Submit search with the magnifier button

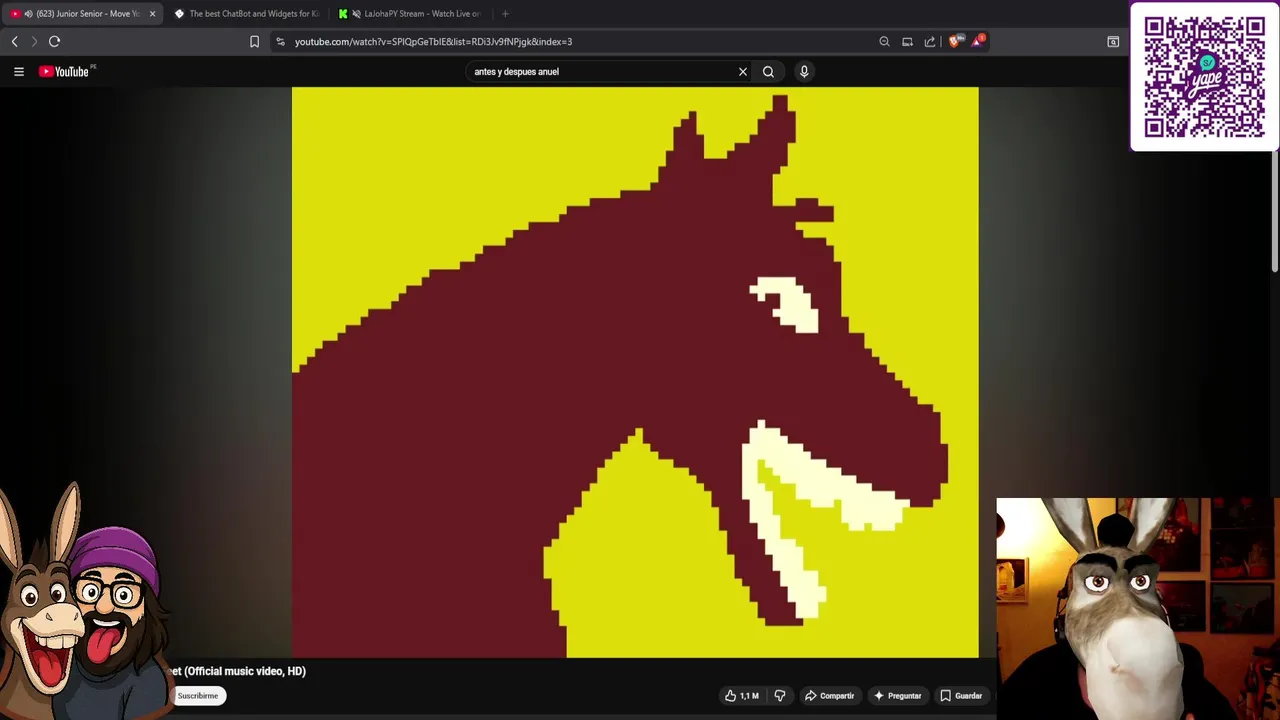point(768,71)
